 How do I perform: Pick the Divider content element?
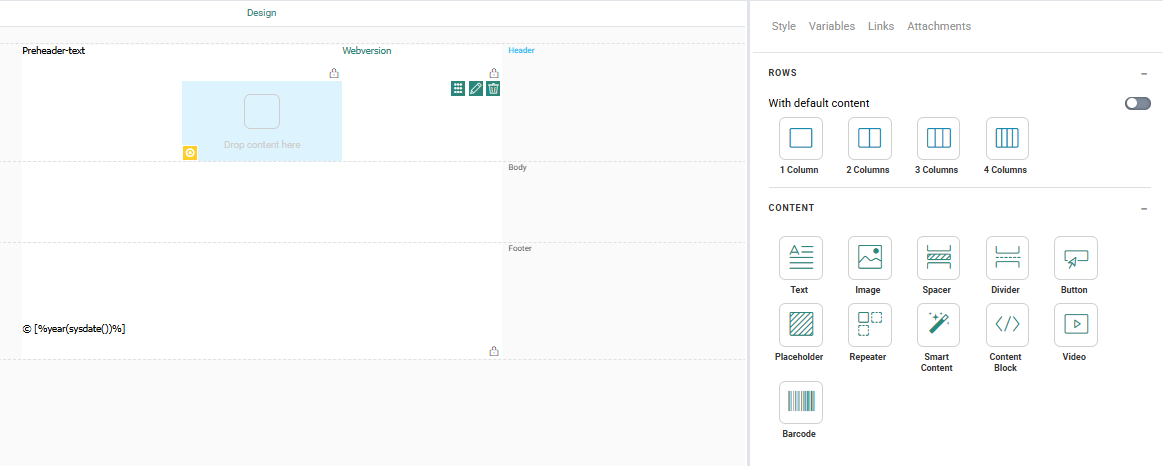[1007, 258]
